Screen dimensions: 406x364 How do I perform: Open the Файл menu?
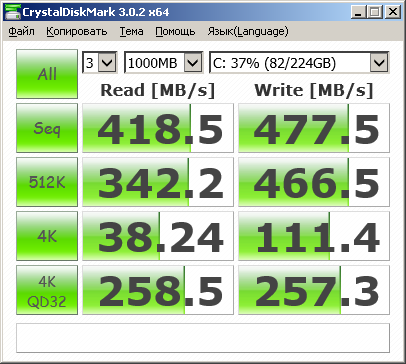click(21, 31)
